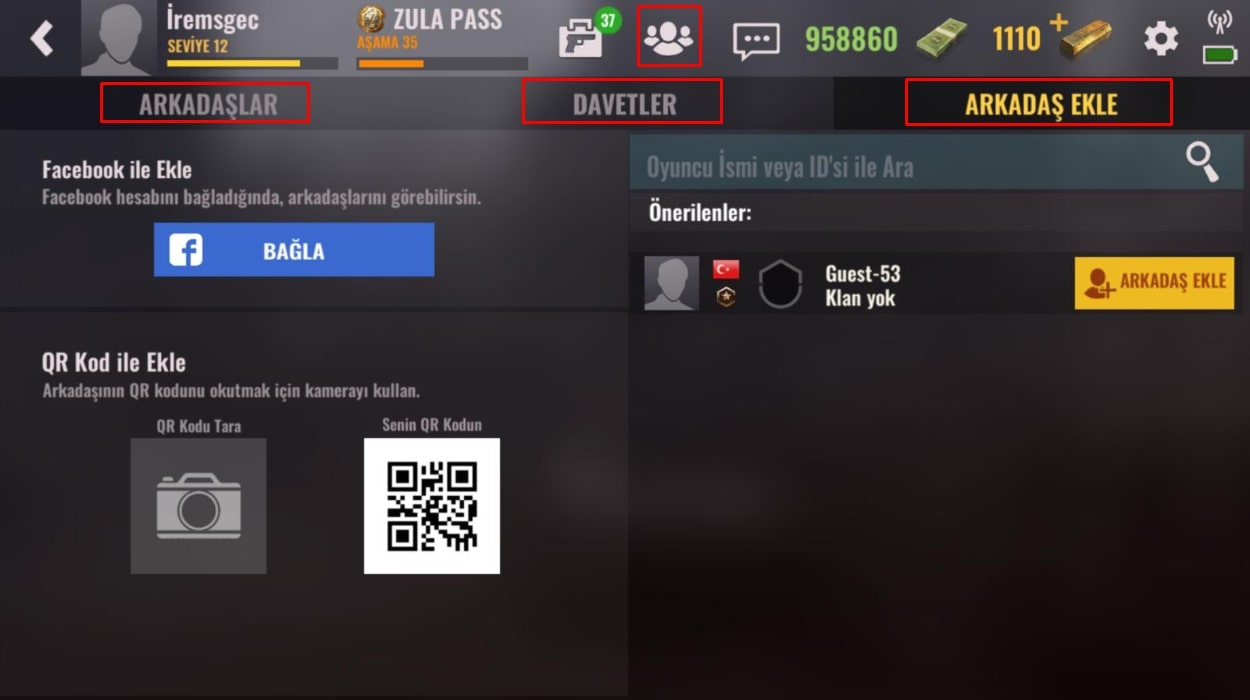Open the friends group icon

[x=669, y=38]
